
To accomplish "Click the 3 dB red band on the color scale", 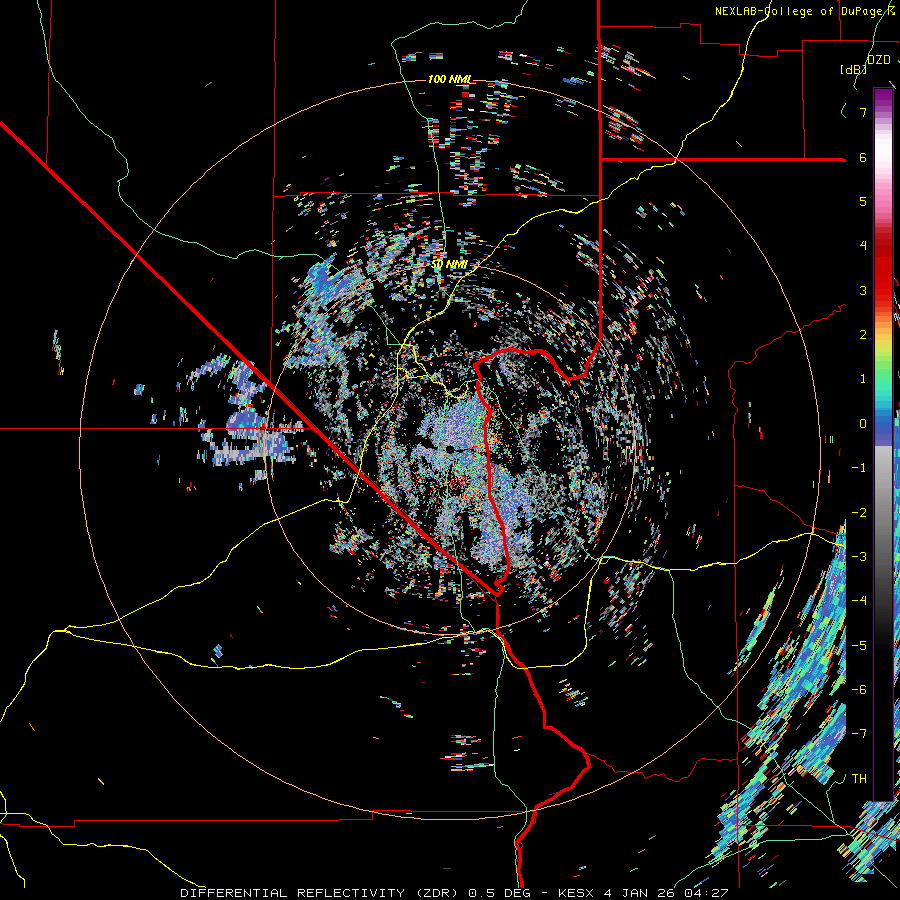I will point(883,290).
